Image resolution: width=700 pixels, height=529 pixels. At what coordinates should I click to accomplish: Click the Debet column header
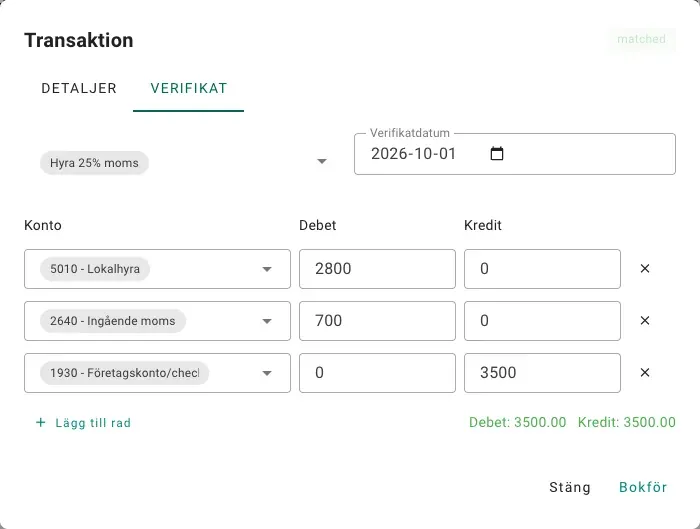point(317,225)
